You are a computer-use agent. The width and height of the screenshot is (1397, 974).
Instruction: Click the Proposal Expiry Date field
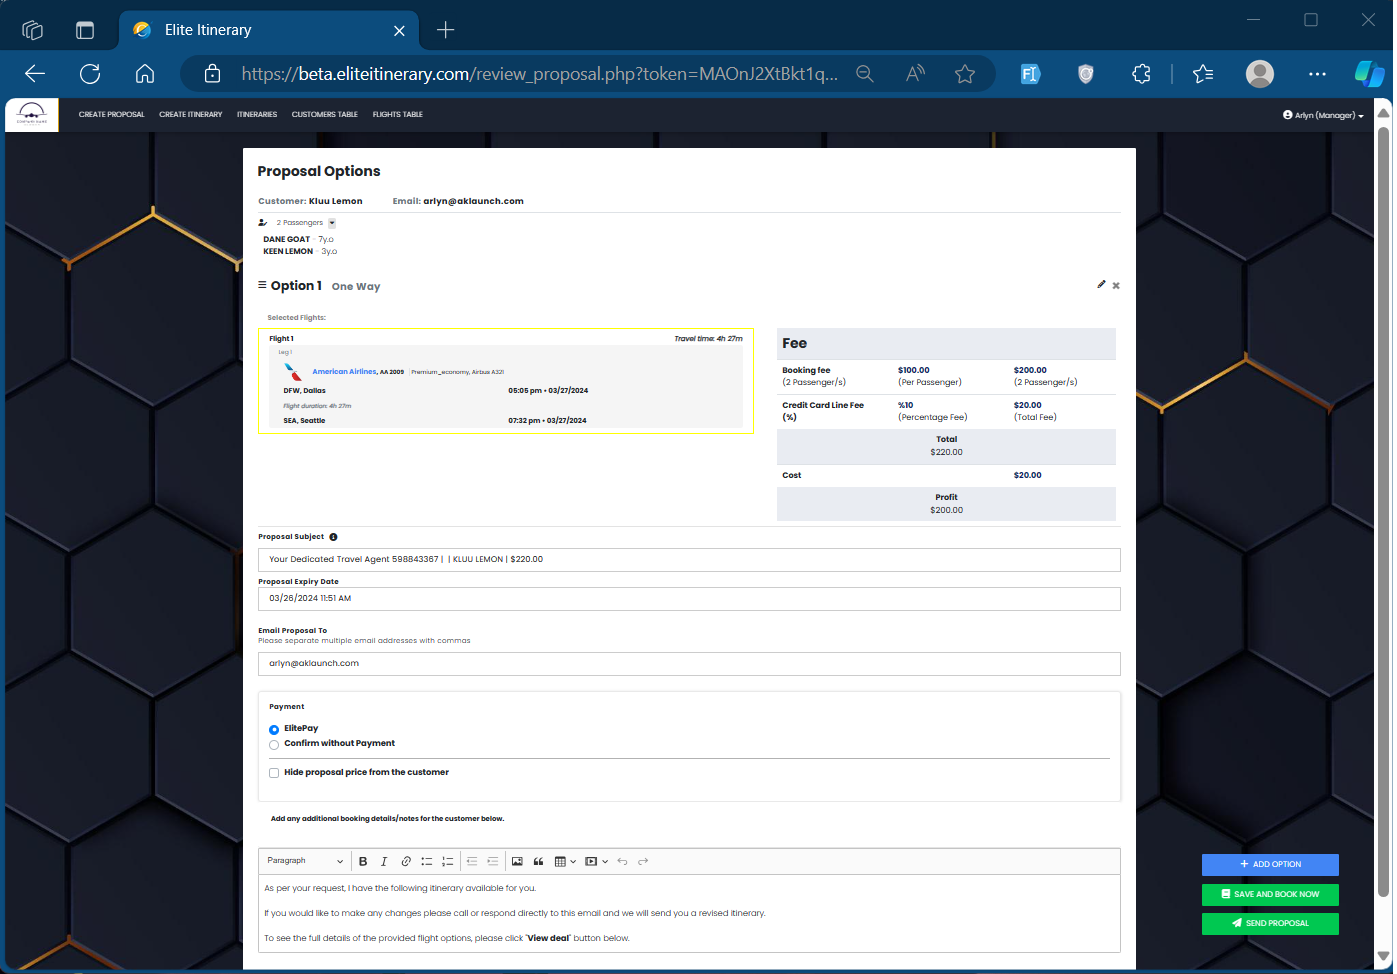coord(688,598)
